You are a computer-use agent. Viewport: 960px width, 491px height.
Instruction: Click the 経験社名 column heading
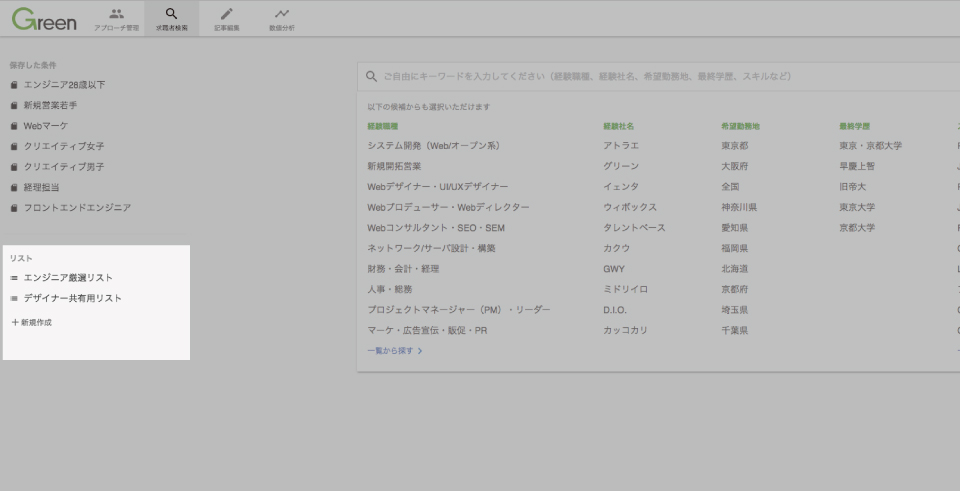[x=618, y=126]
